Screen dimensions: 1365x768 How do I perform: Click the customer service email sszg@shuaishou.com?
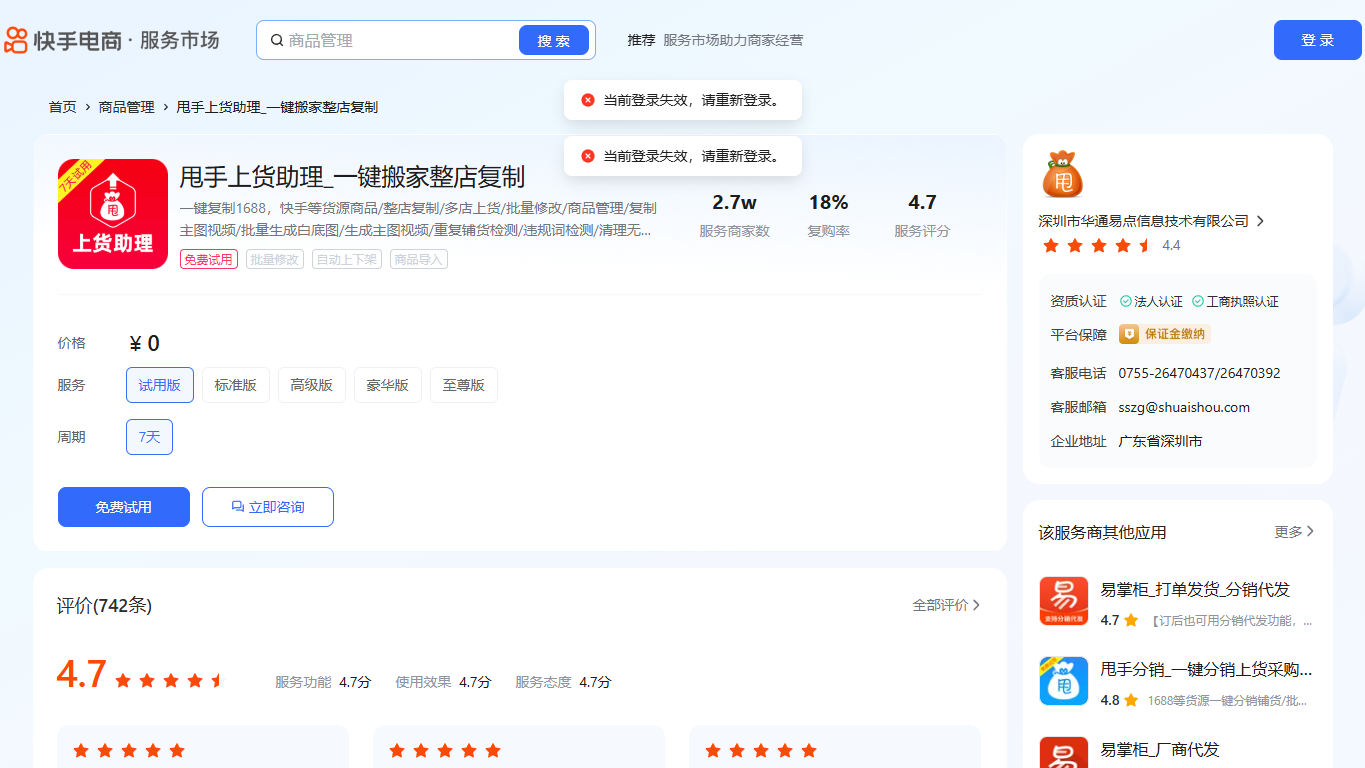pyautogui.click(x=1184, y=407)
